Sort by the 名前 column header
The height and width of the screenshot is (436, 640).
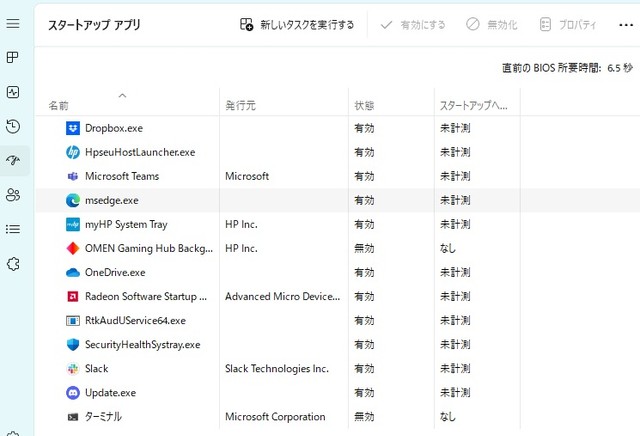click(x=58, y=106)
